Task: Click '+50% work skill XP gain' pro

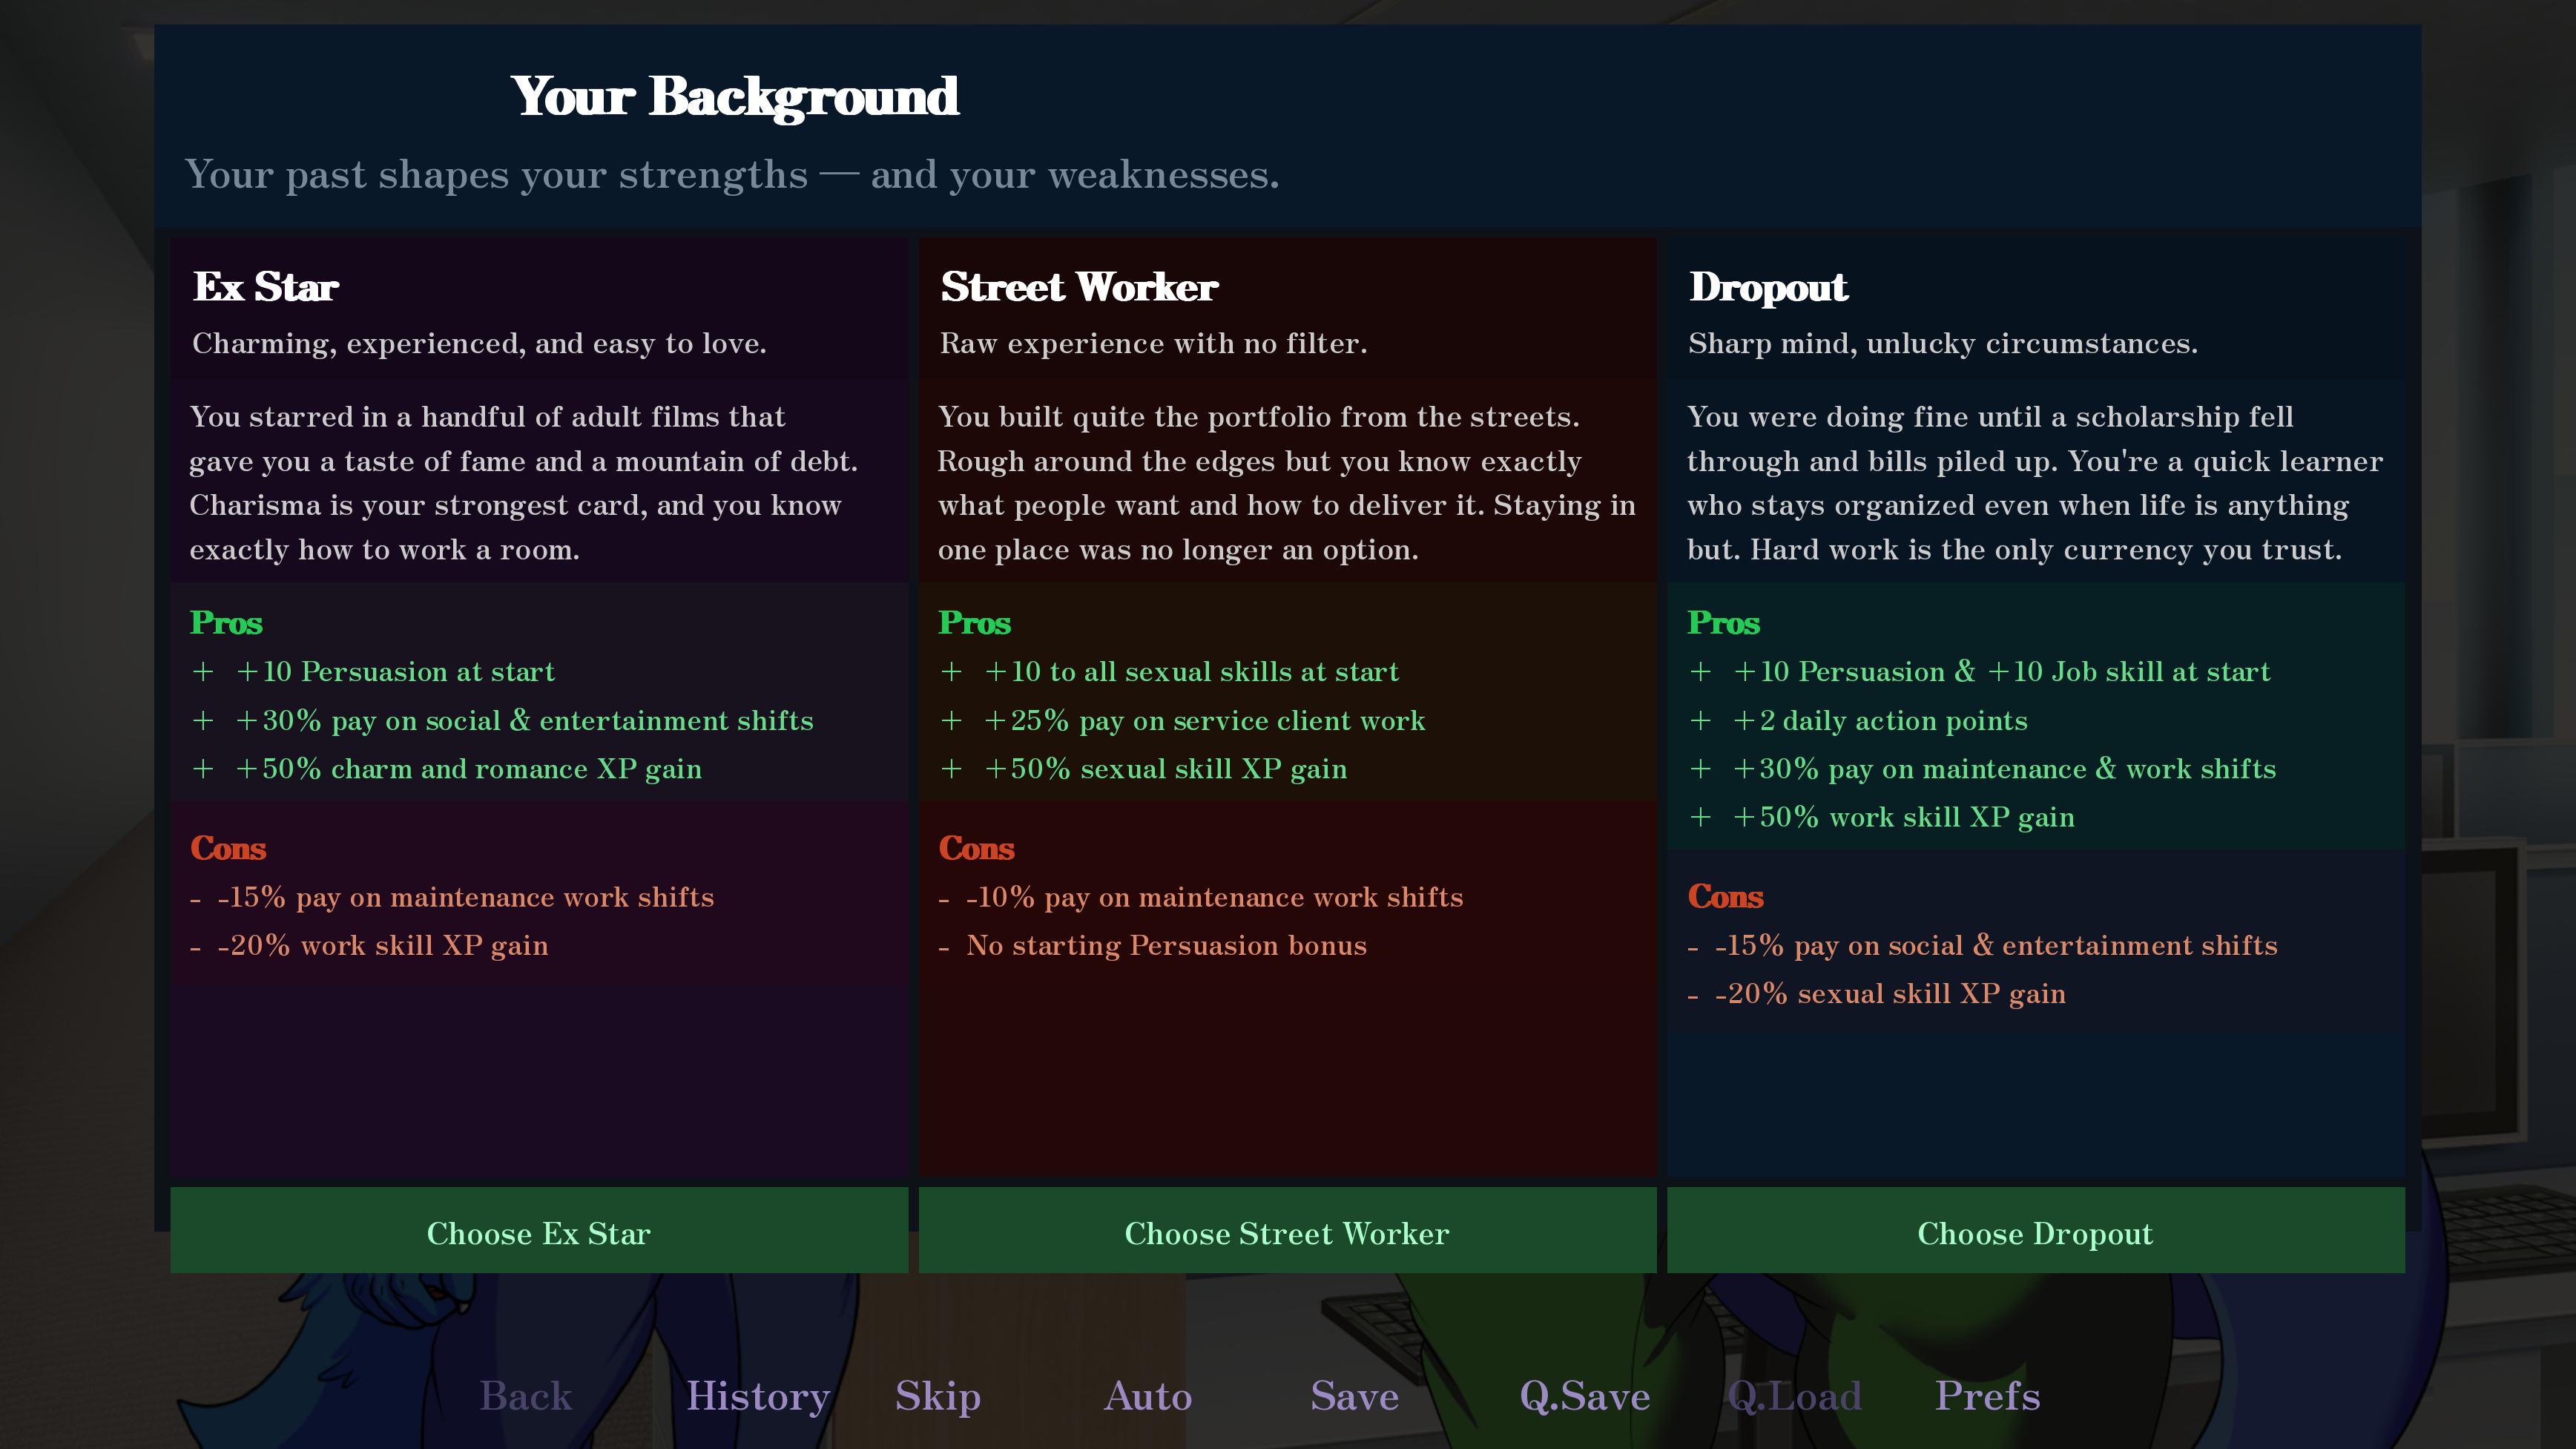Action: click(1903, 817)
